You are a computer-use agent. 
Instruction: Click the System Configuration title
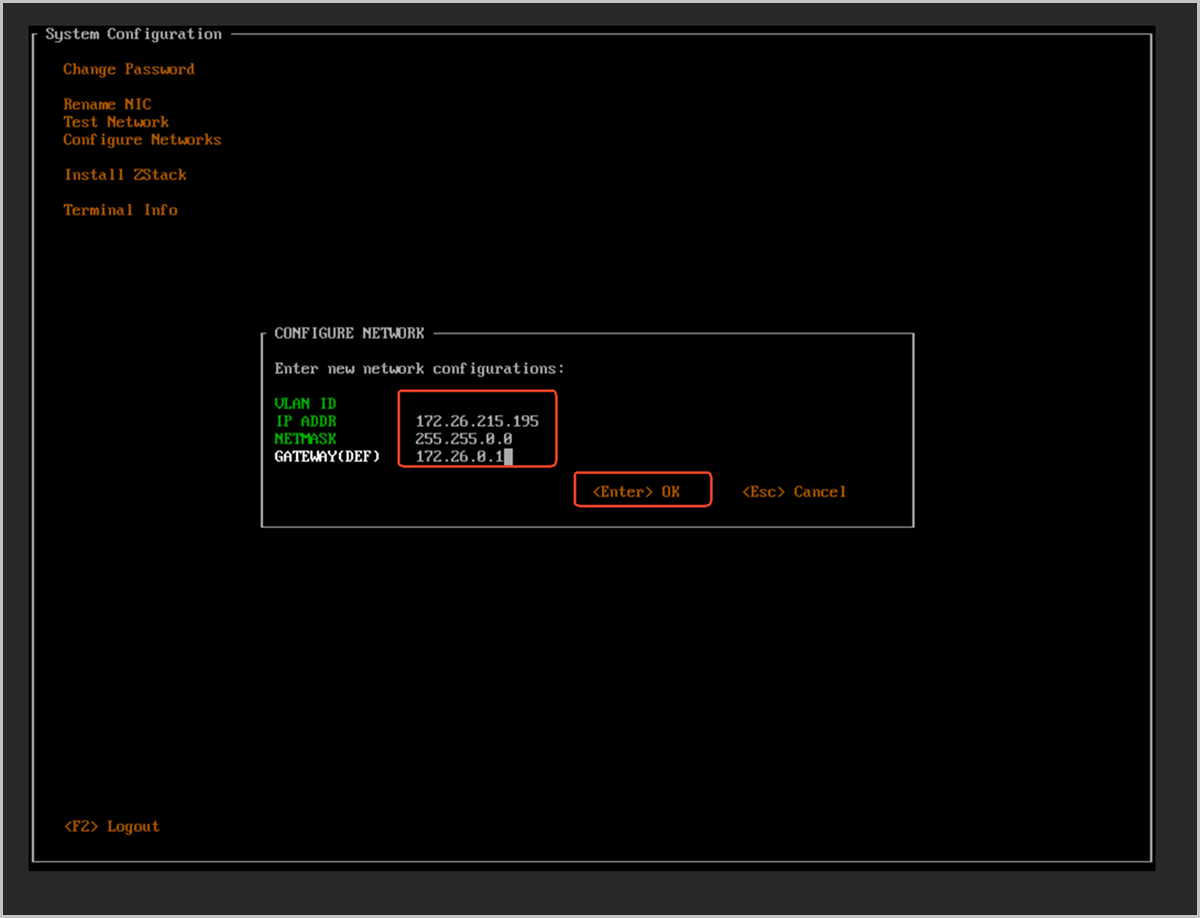[x=134, y=34]
